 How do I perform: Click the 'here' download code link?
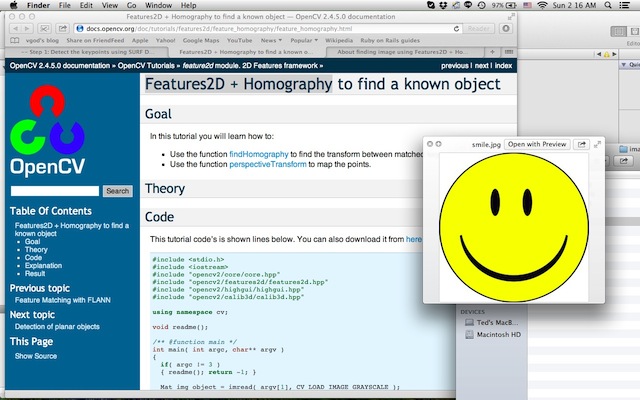click(413, 239)
